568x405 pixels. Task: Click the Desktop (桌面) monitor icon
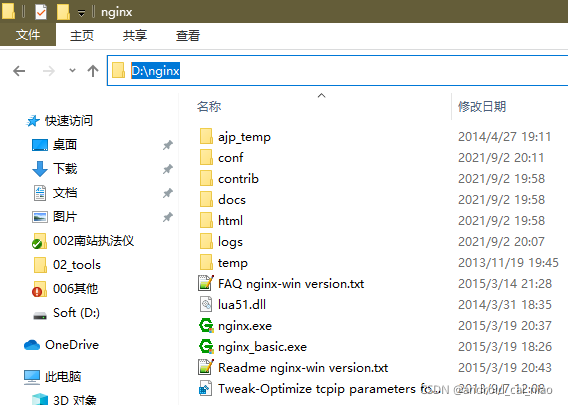[x=40, y=145]
